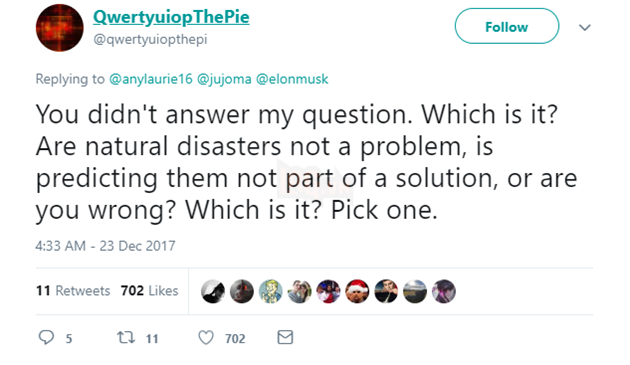This screenshot has height=365, width=630.
Task: Click the Santa hat liker avatar
Action: 357,291
